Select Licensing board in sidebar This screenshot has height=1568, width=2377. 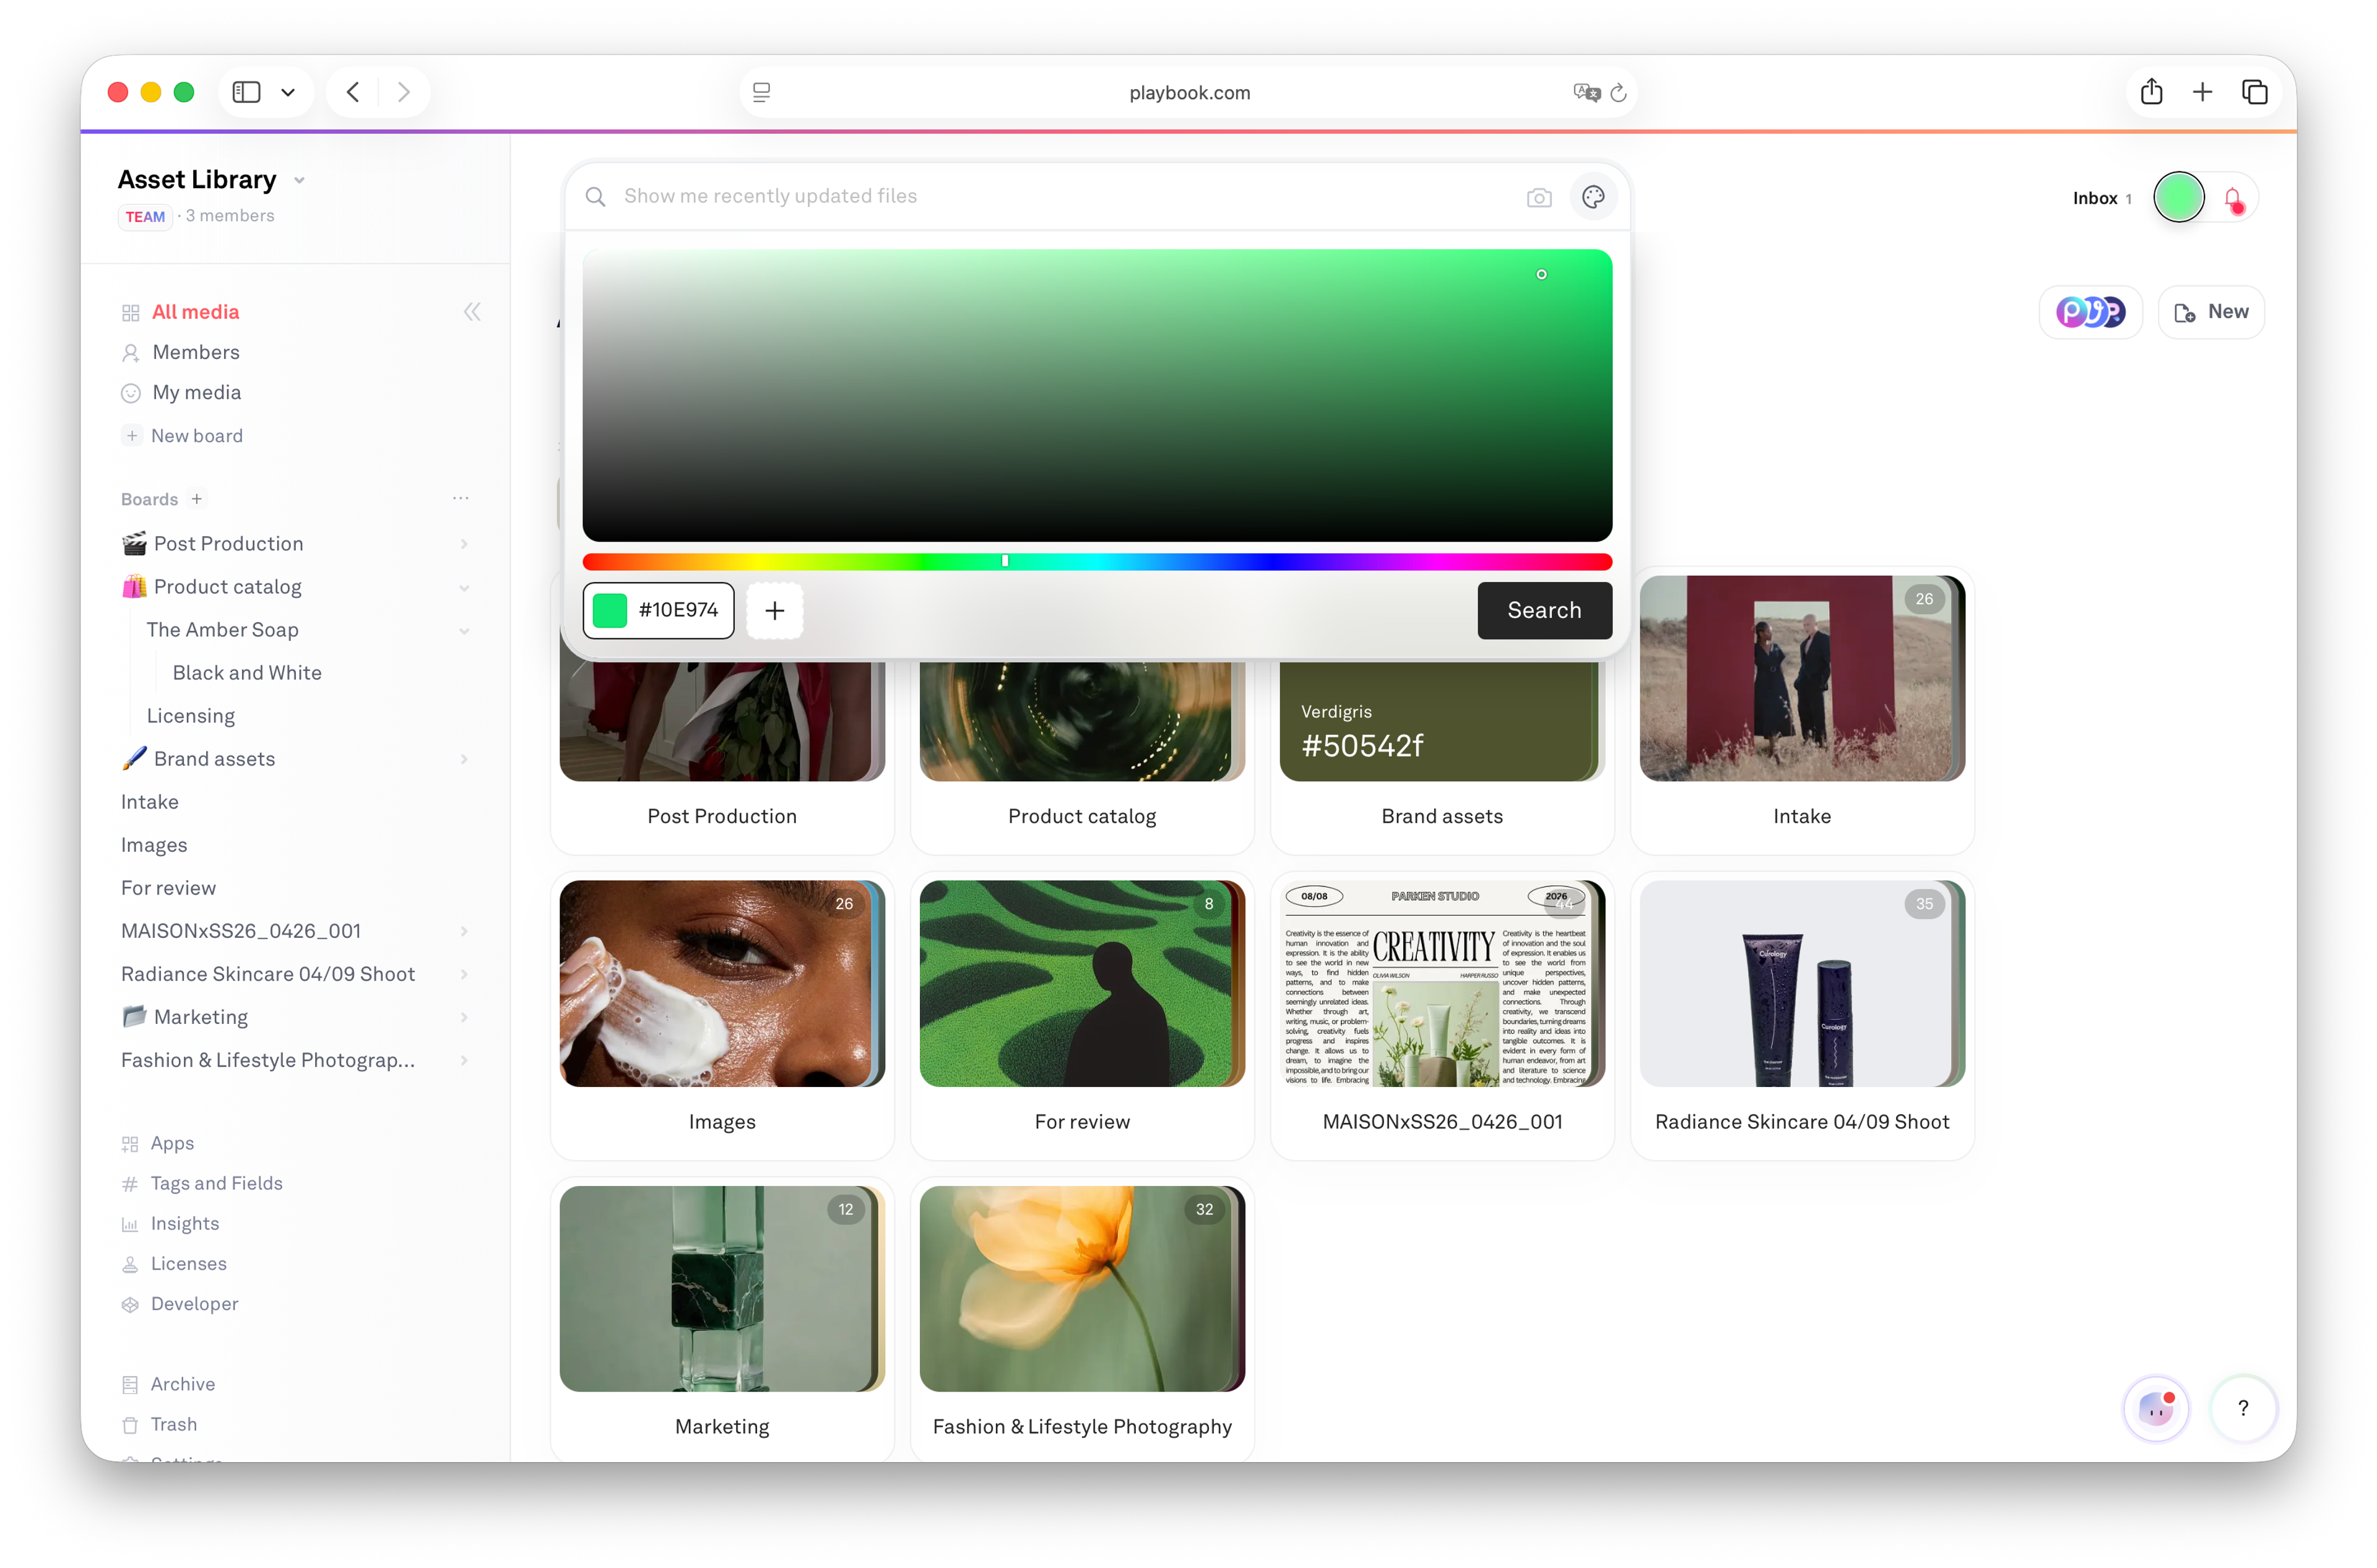point(191,716)
